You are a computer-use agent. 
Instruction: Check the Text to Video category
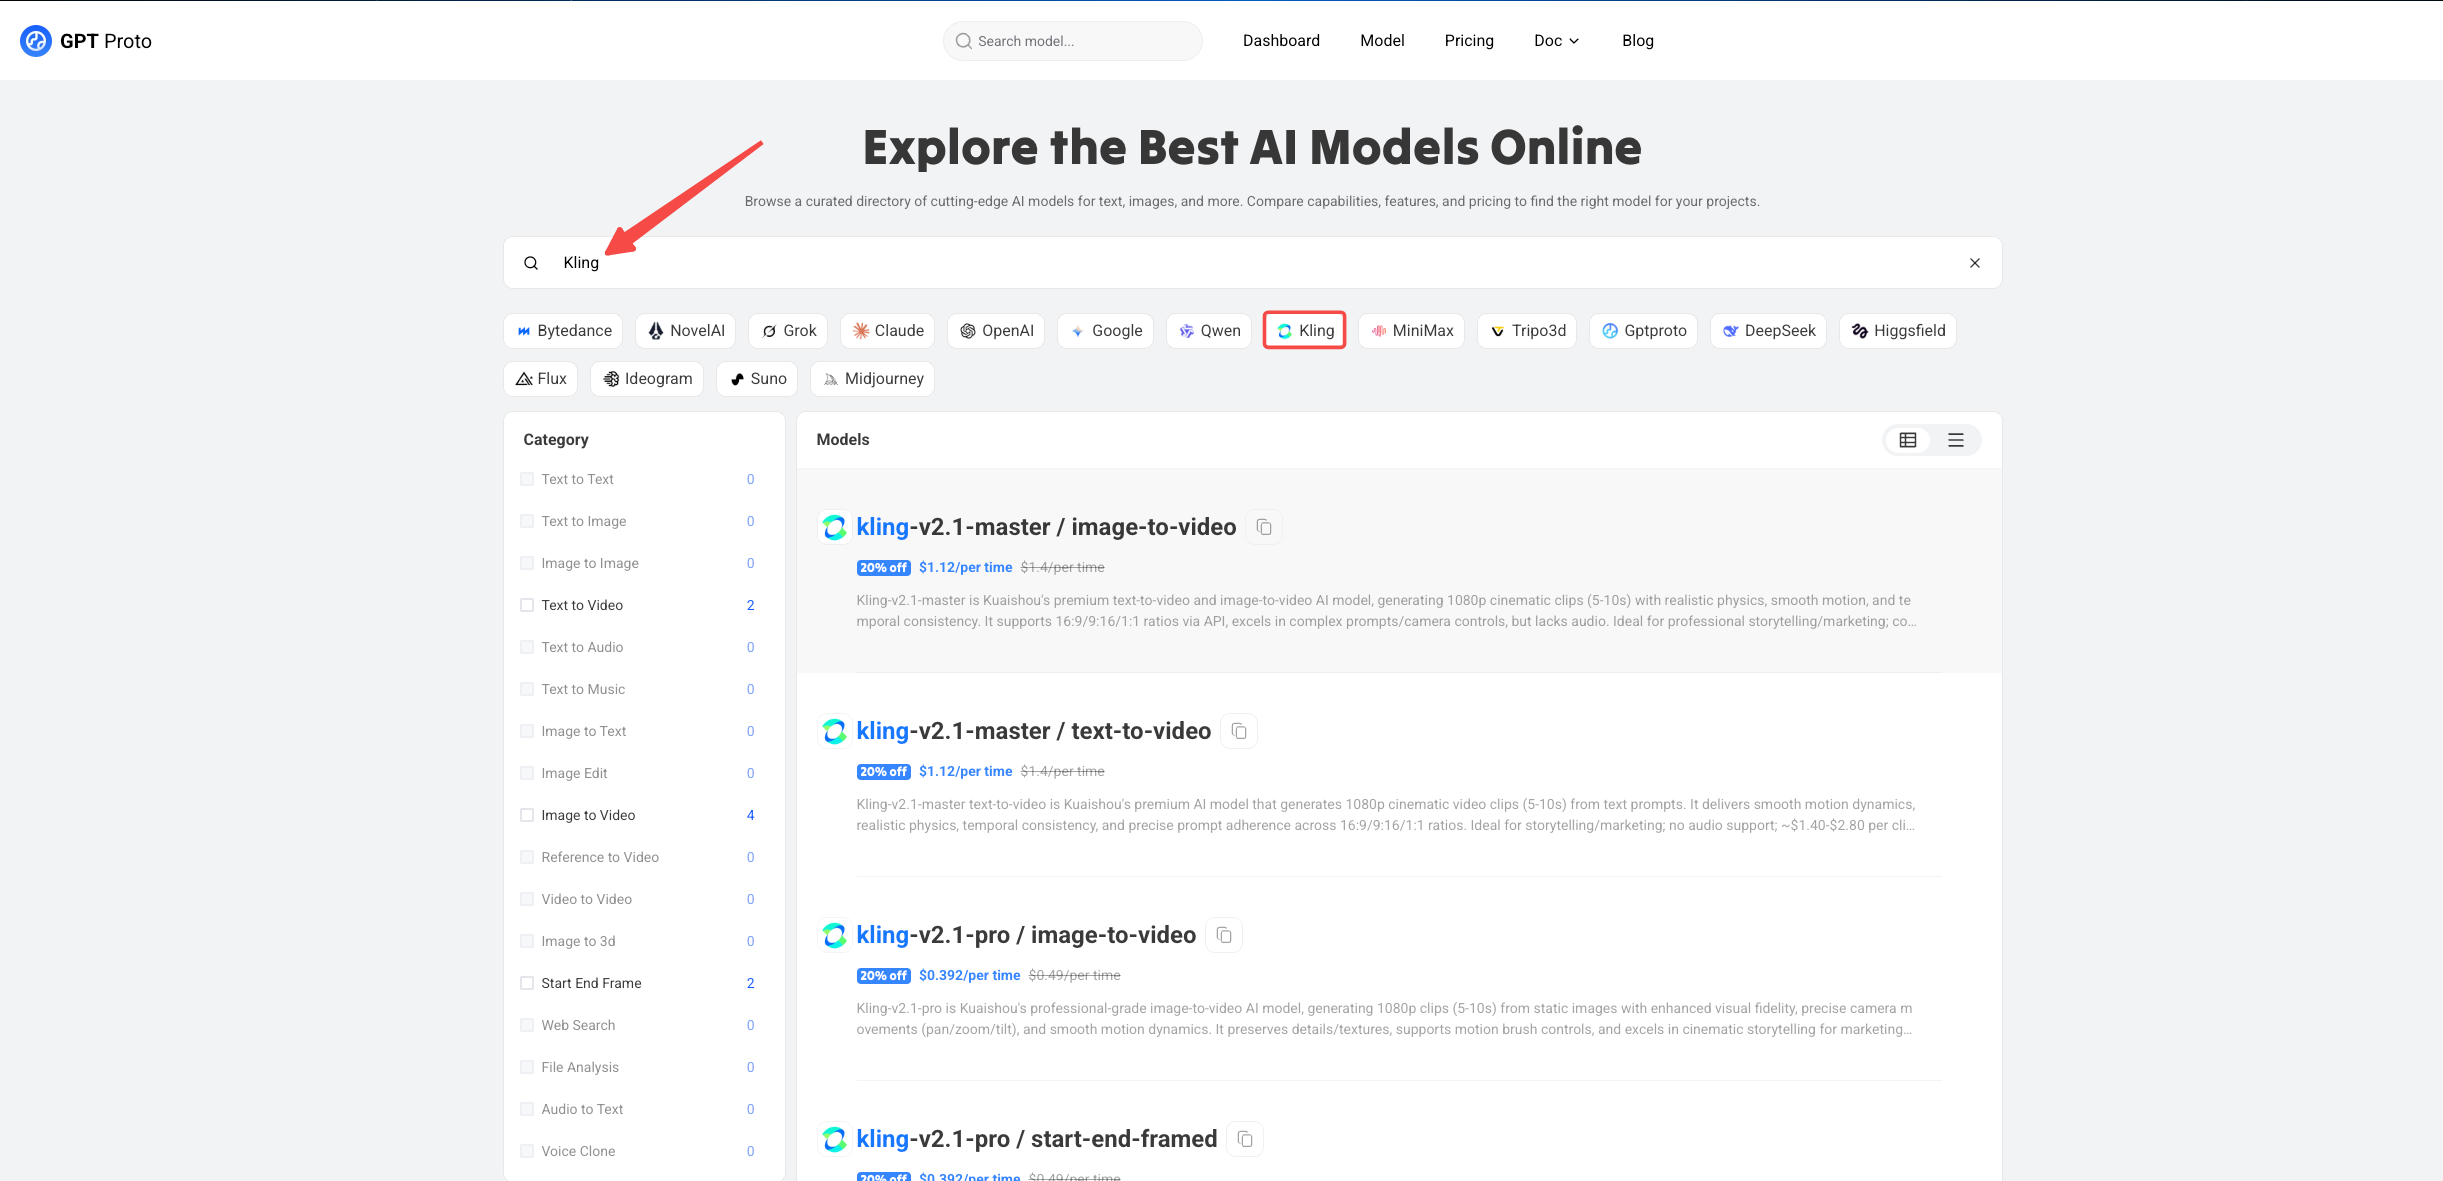tap(527, 605)
